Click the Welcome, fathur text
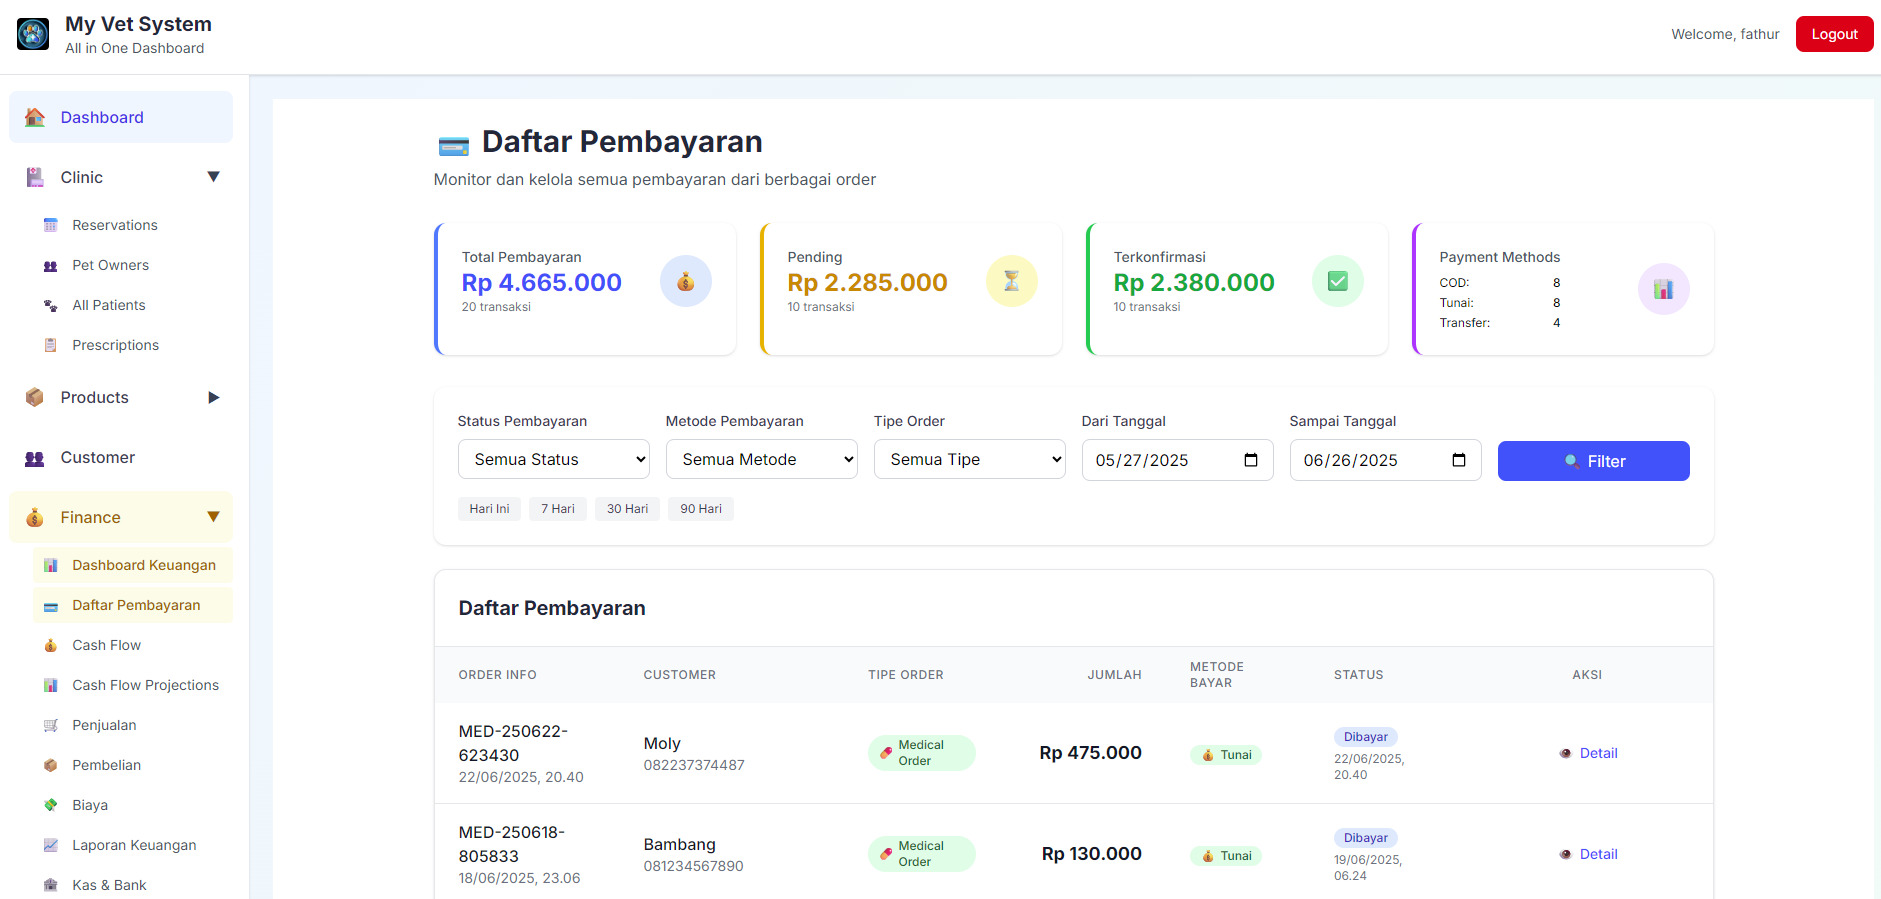Viewport: 1881px width, 899px height. pos(1725,34)
